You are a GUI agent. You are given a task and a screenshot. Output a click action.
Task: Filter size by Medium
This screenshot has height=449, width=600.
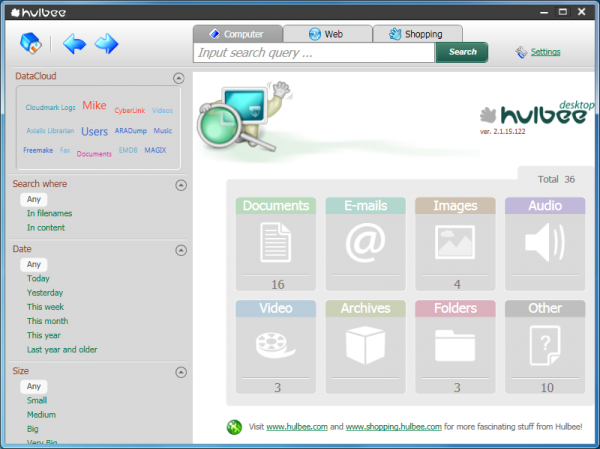coord(41,415)
